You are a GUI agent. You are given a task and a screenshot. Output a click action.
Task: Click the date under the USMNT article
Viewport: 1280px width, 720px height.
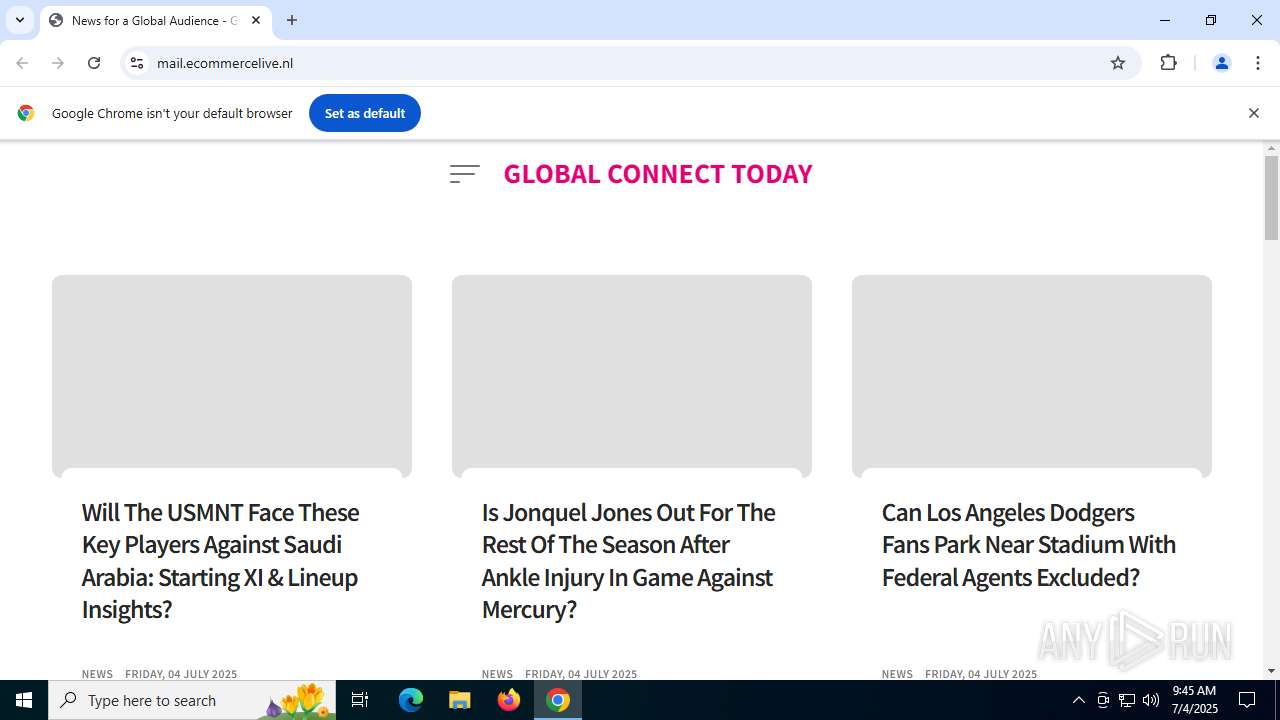181,674
